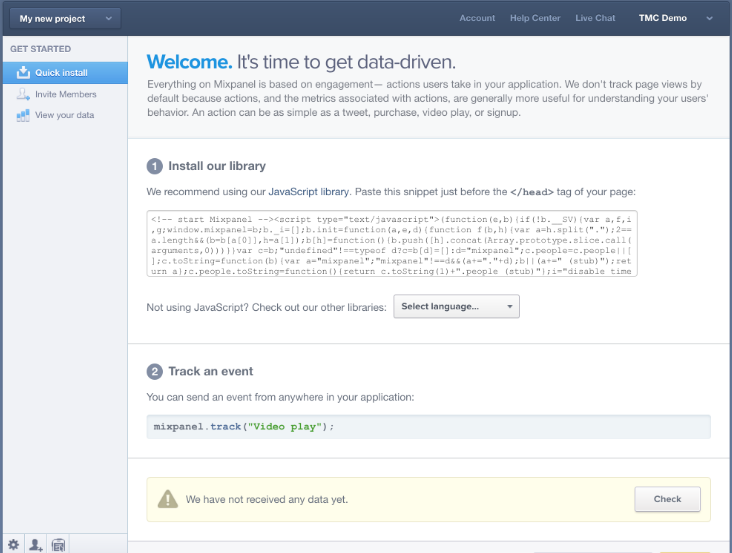Screen dimensions: 732x553
Task: Click the View your data chart icon
Action: 23,115
